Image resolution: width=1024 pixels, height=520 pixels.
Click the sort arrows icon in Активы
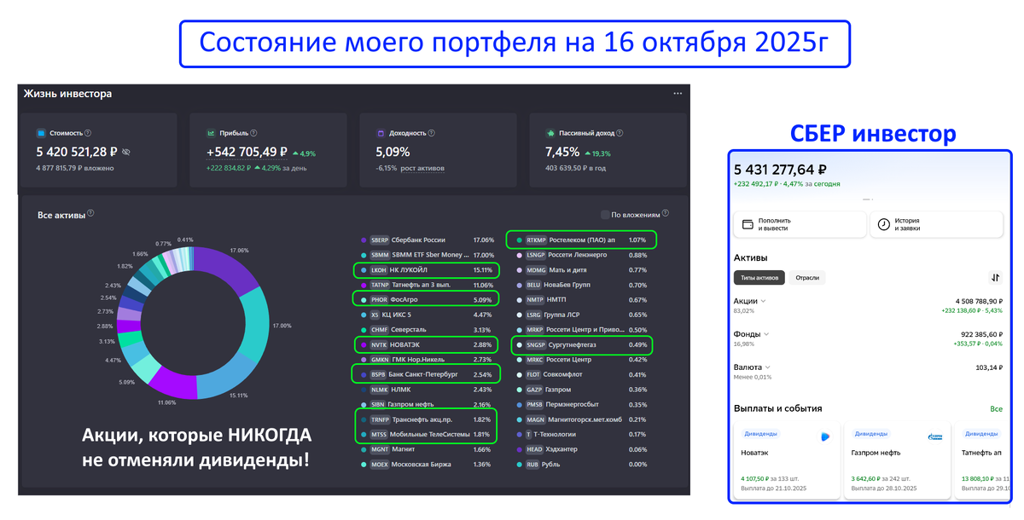[994, 277]
